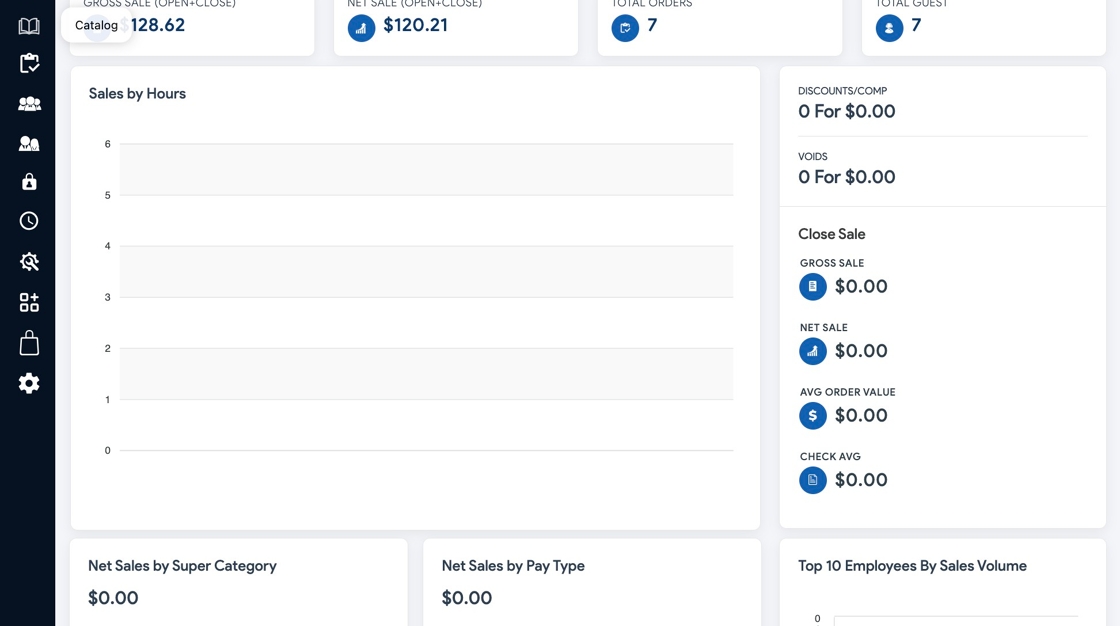Image resolution: width=1120 pixels, height=626 pixels.
Task: Click the Net Sale chart icon in top card
Action: coord(361,28)
